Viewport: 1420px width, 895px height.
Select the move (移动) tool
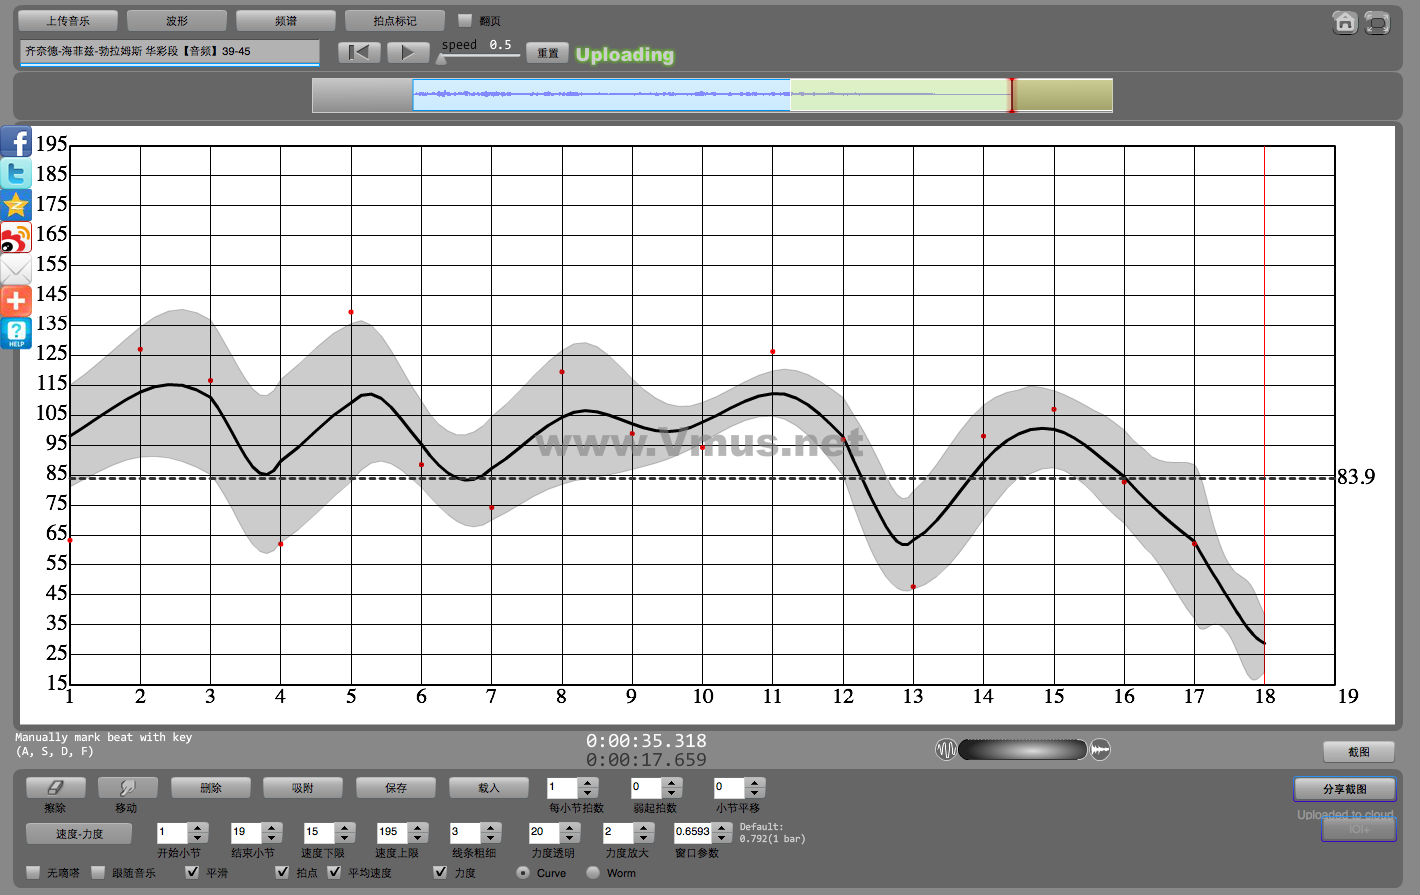127,788
